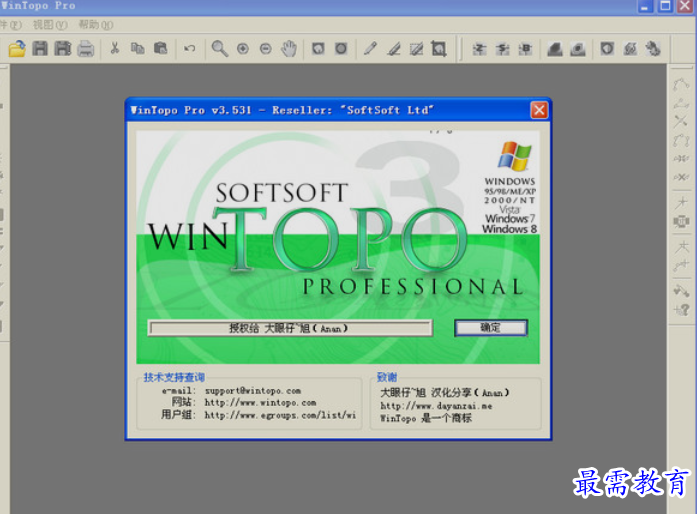Click the http://www.dayanzai.me link

(x=437, y=406)
